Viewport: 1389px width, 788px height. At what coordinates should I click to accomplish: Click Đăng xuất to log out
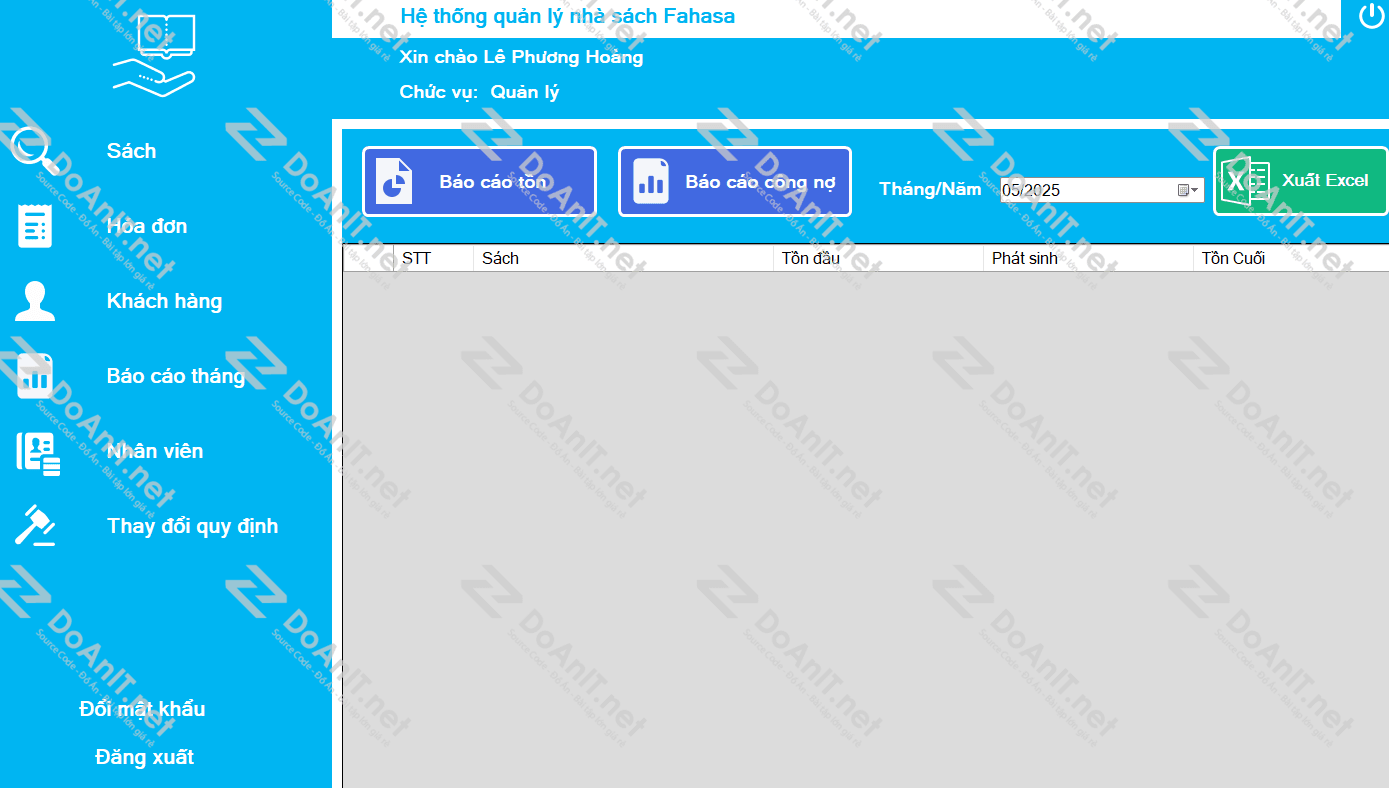pos(145,757)
